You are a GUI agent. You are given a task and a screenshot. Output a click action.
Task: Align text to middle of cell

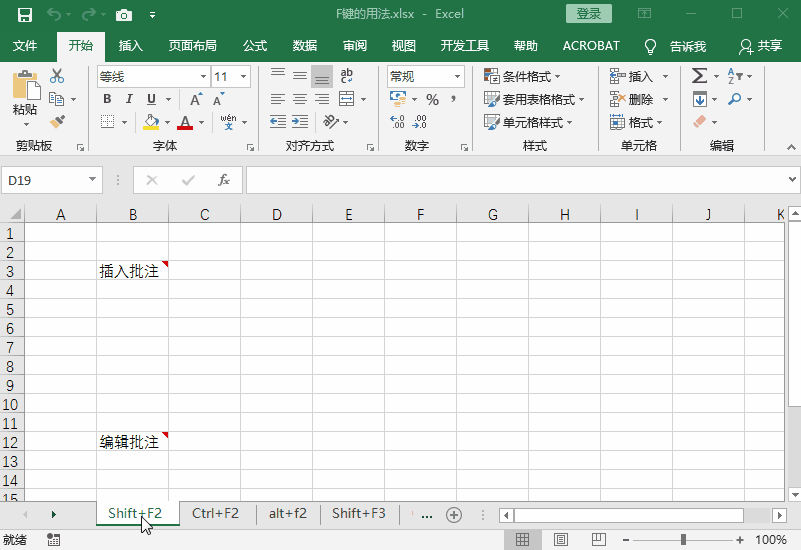[300, 76]
